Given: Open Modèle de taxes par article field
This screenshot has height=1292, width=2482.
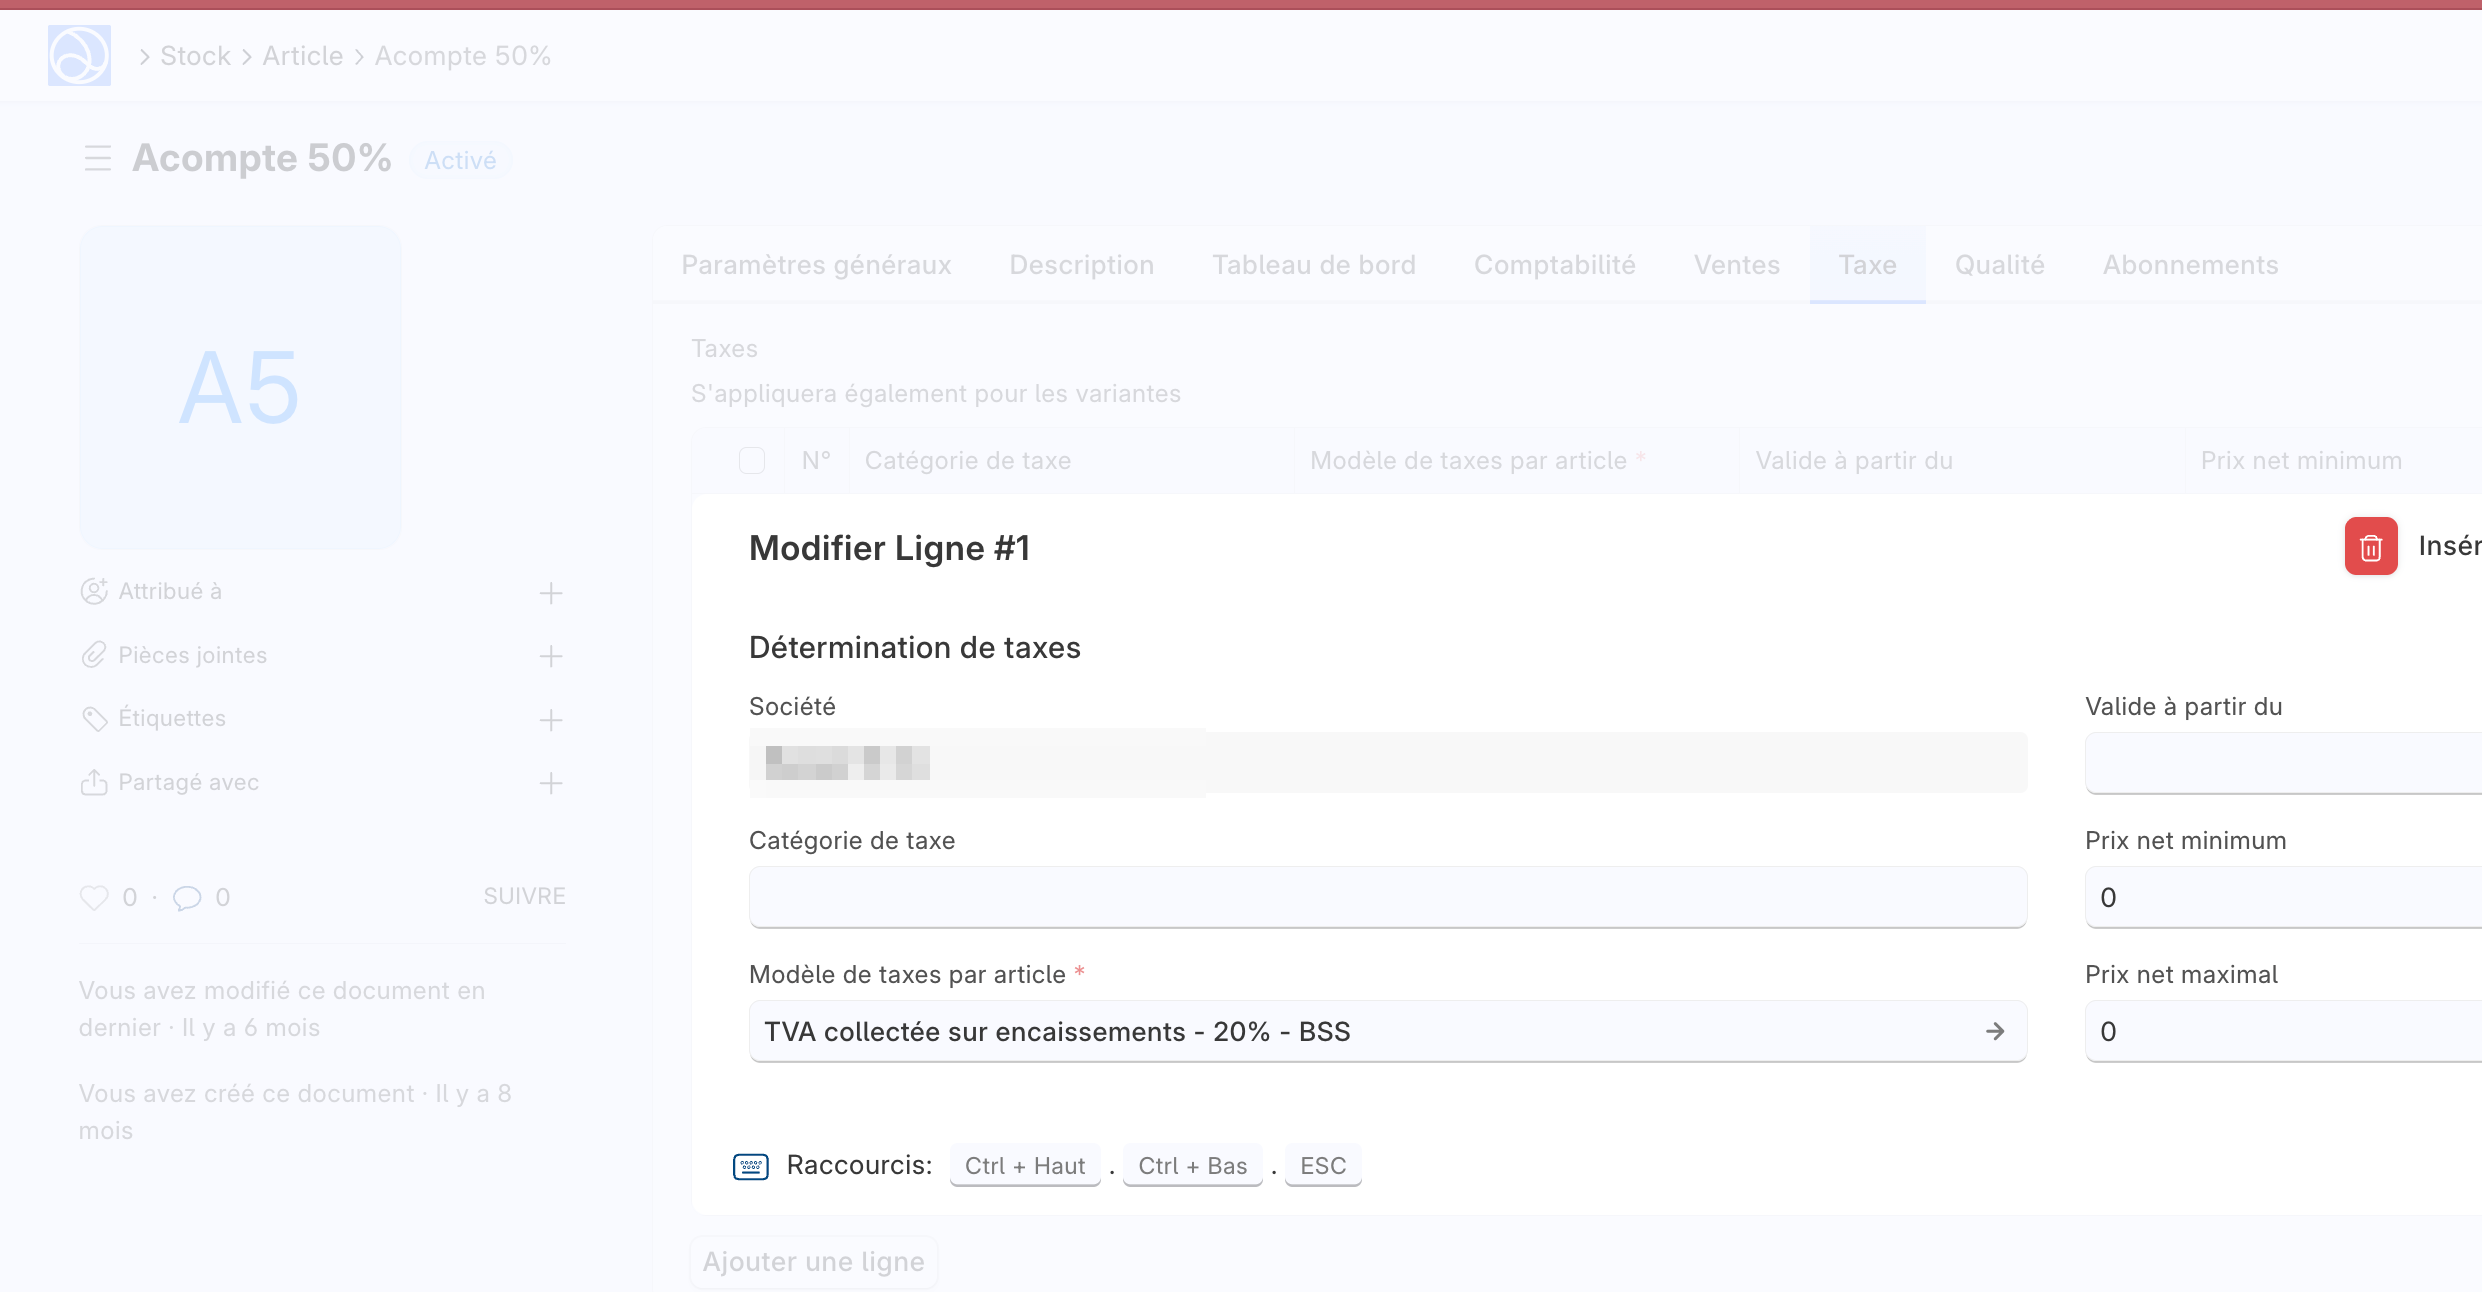Looking at the screenshot, I should pyautogui.click(x=1360, y=1031).
